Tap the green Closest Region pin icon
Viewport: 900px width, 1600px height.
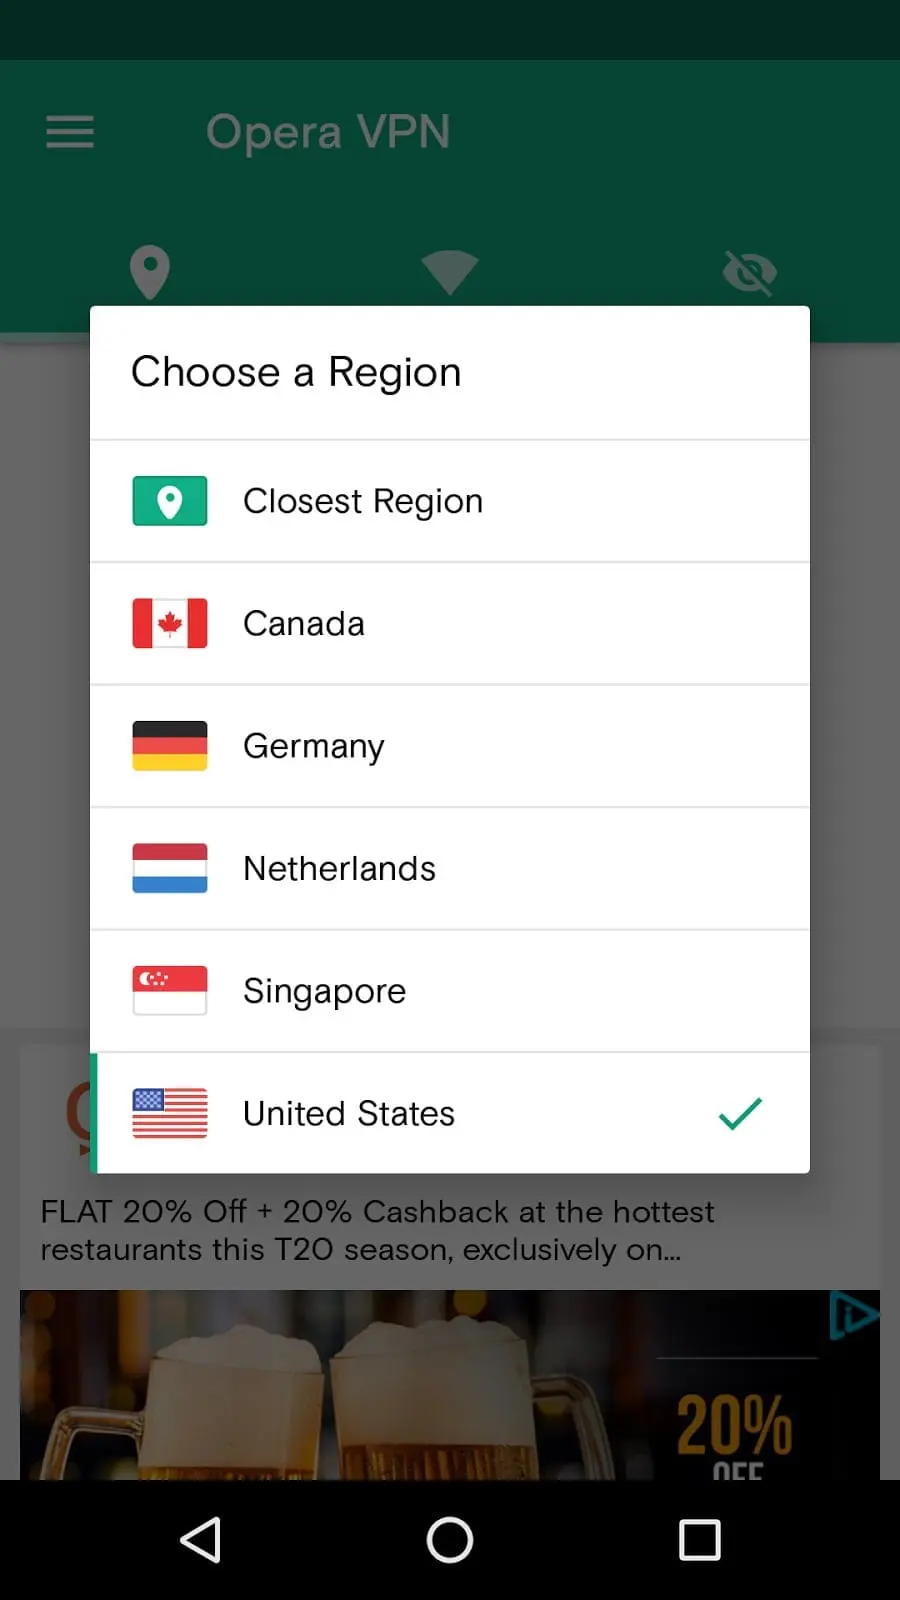tap(170, 501)
